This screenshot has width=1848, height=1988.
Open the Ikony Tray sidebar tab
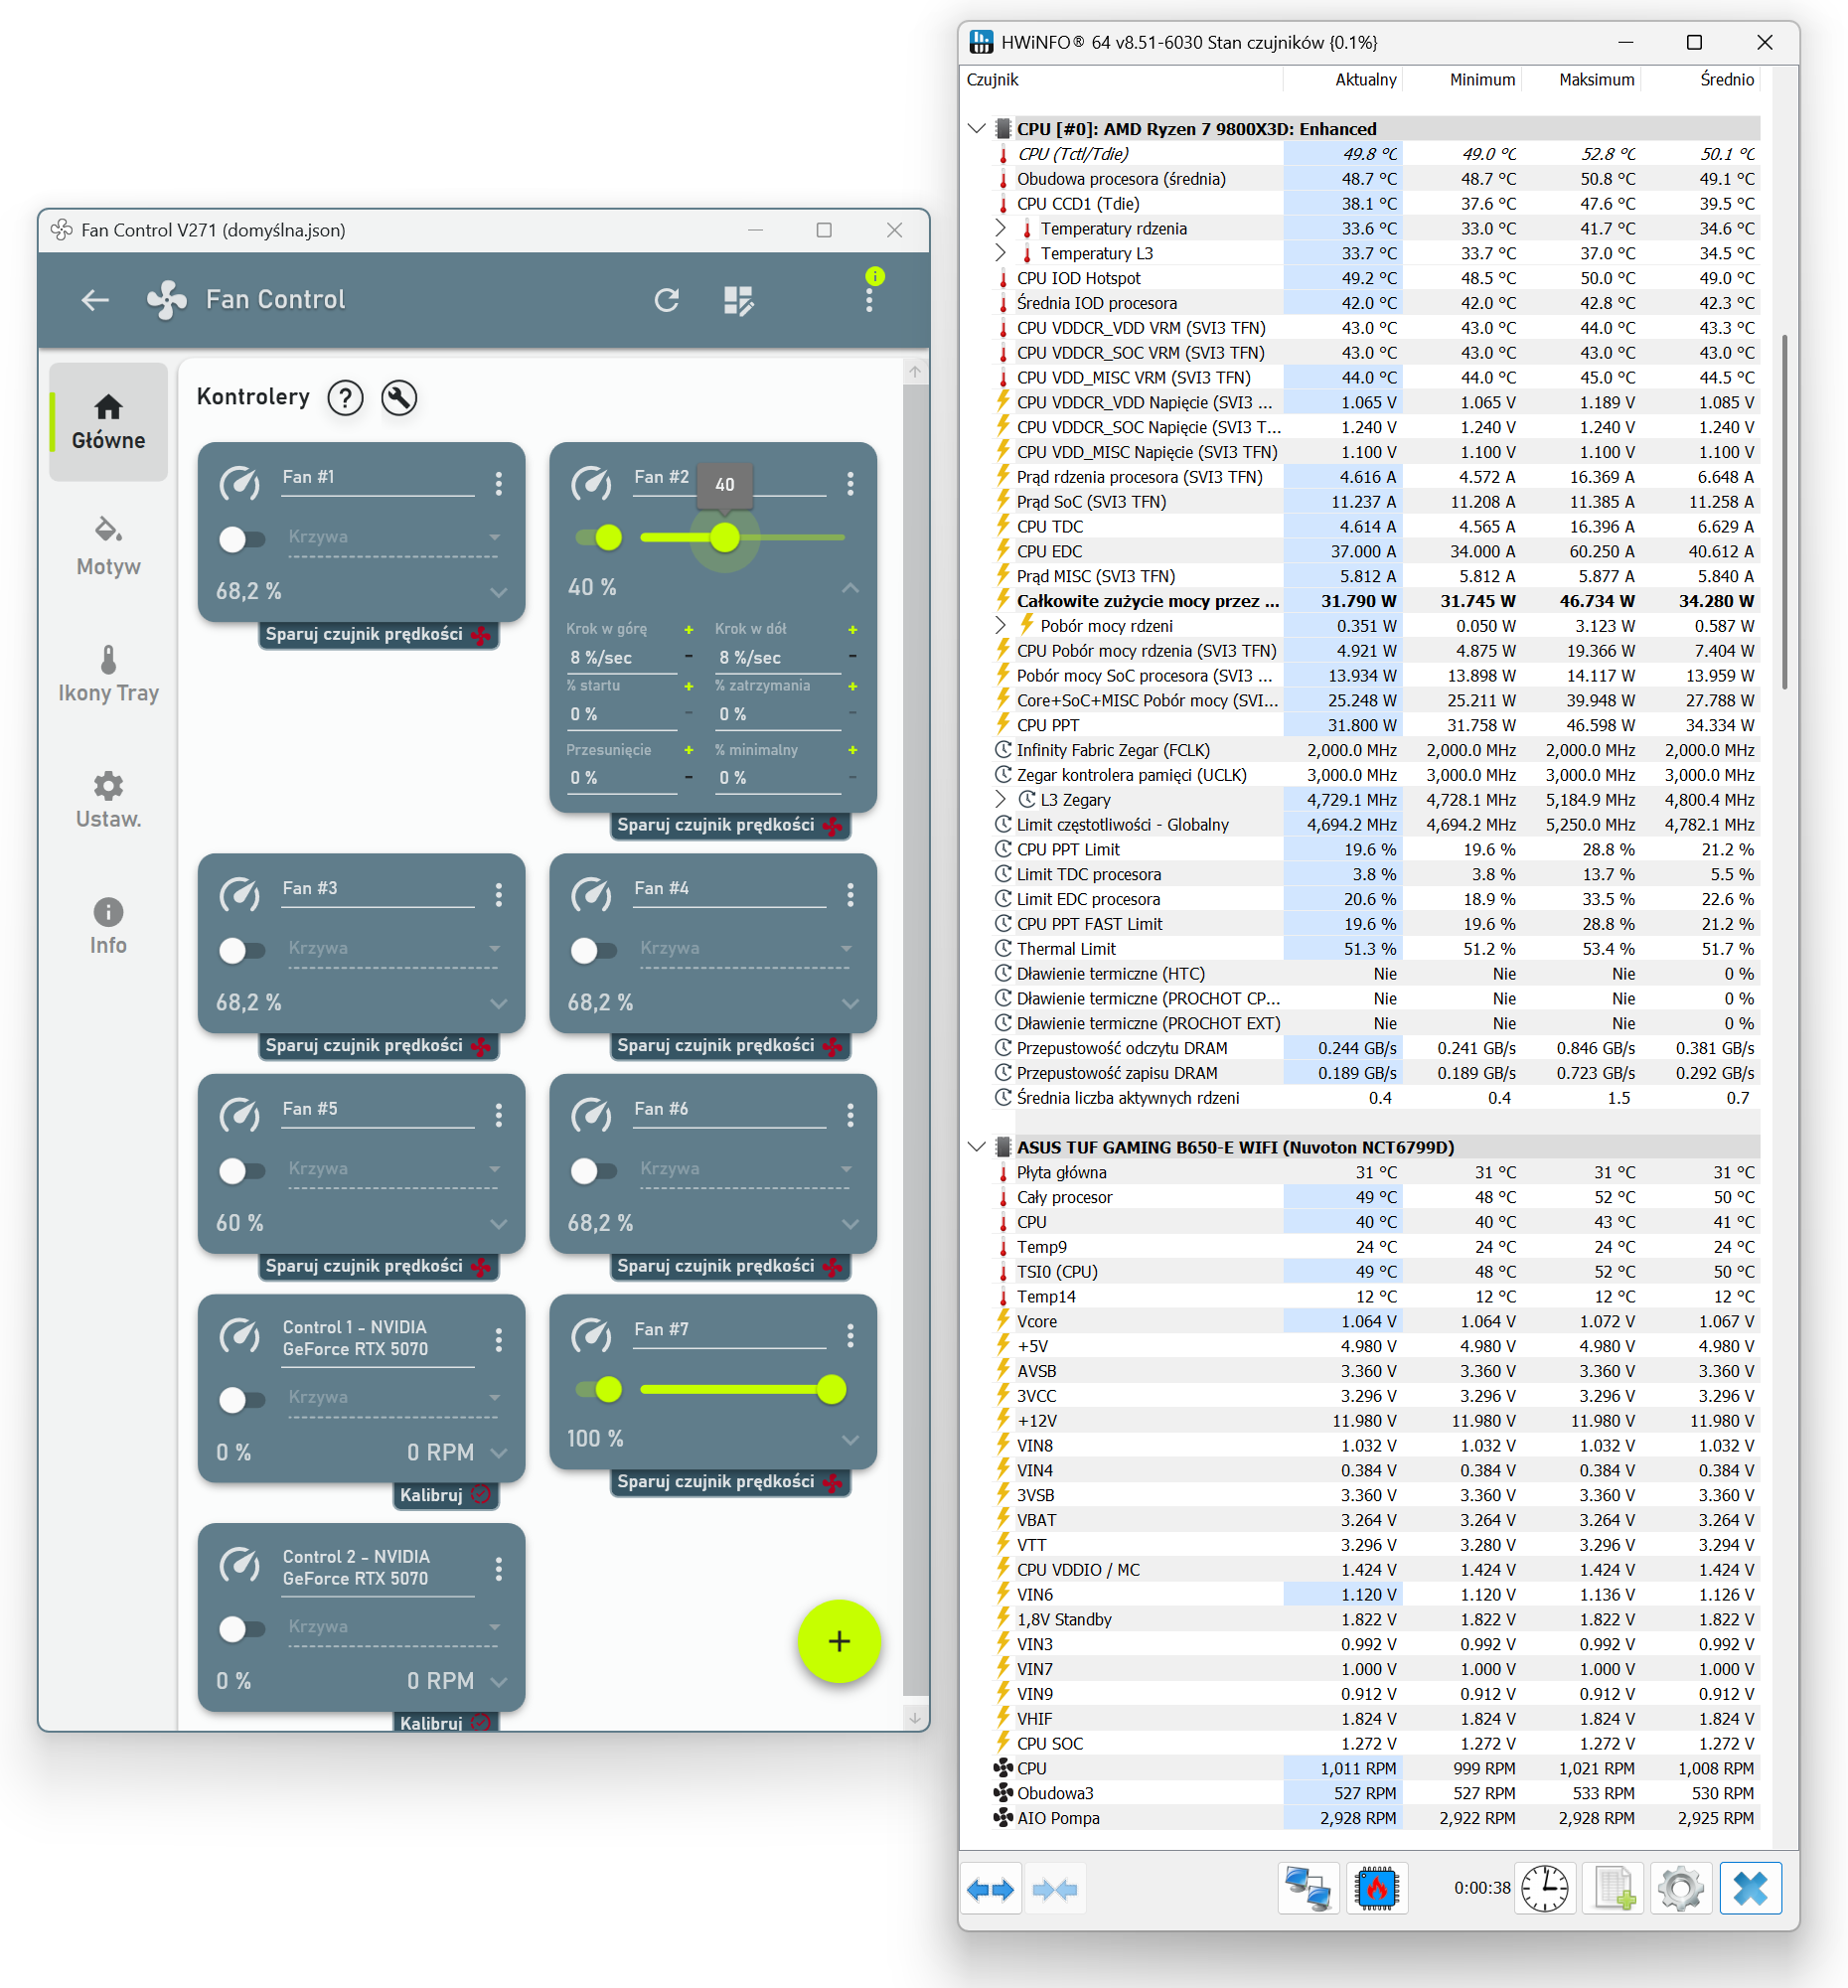click(108, 674)
